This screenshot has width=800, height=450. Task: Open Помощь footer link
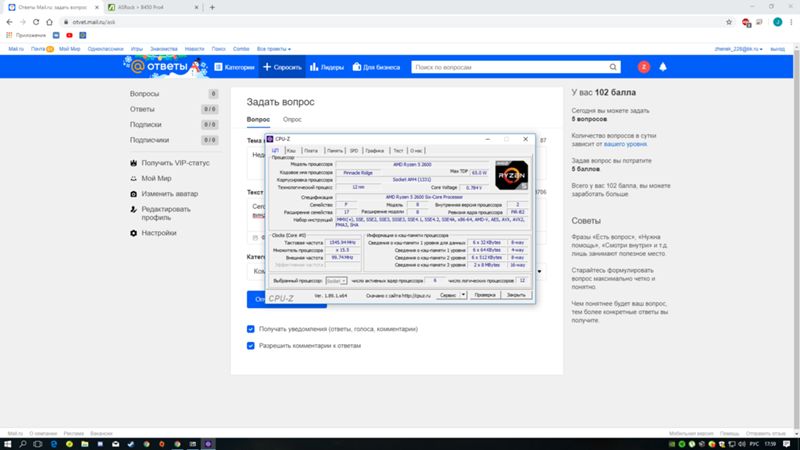point(729,433)
